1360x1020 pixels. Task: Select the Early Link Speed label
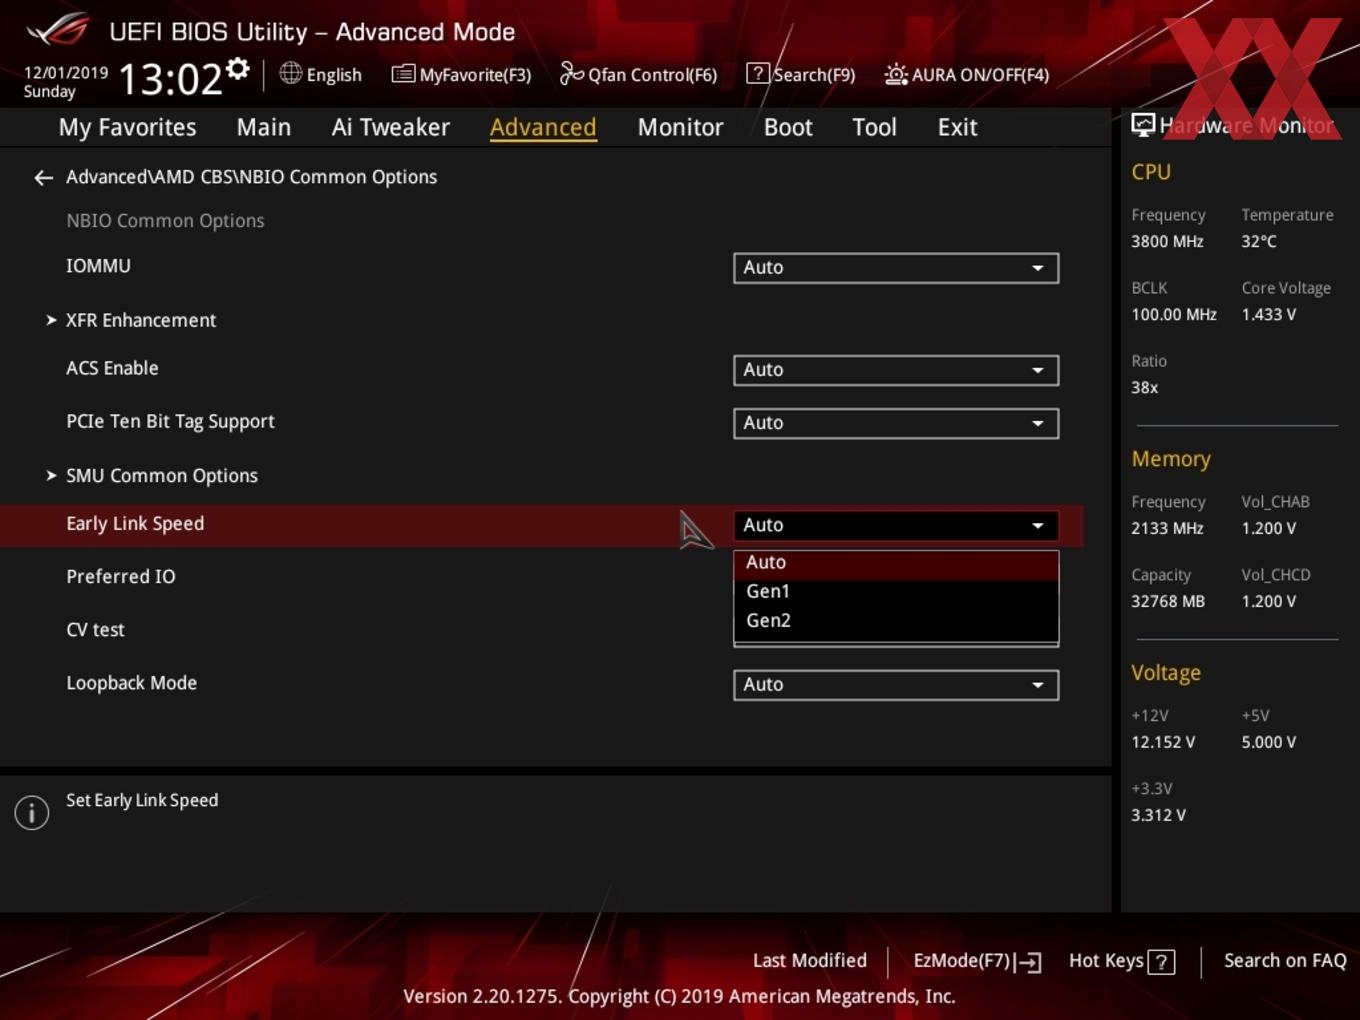pyautogui.click(x=135, y=524)
